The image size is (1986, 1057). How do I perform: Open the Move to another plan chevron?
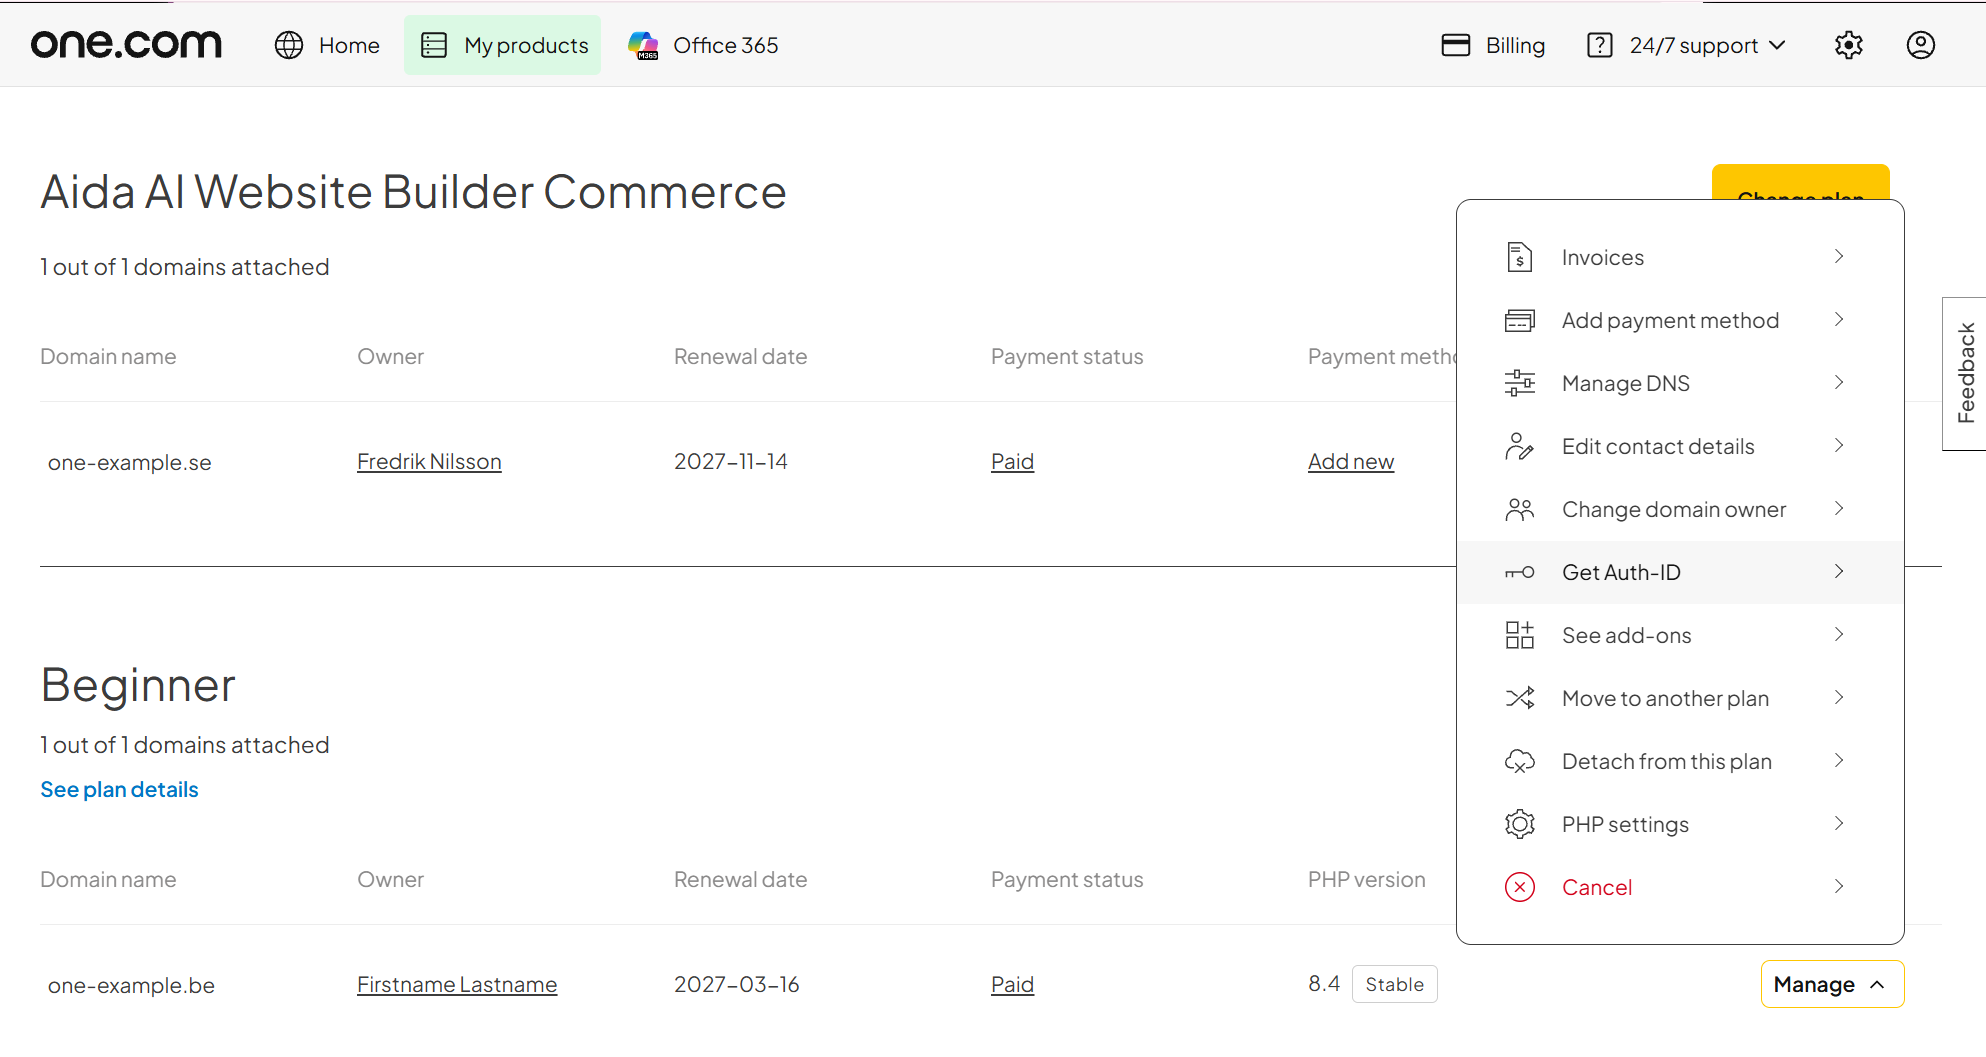click(x=1838, y=698)
